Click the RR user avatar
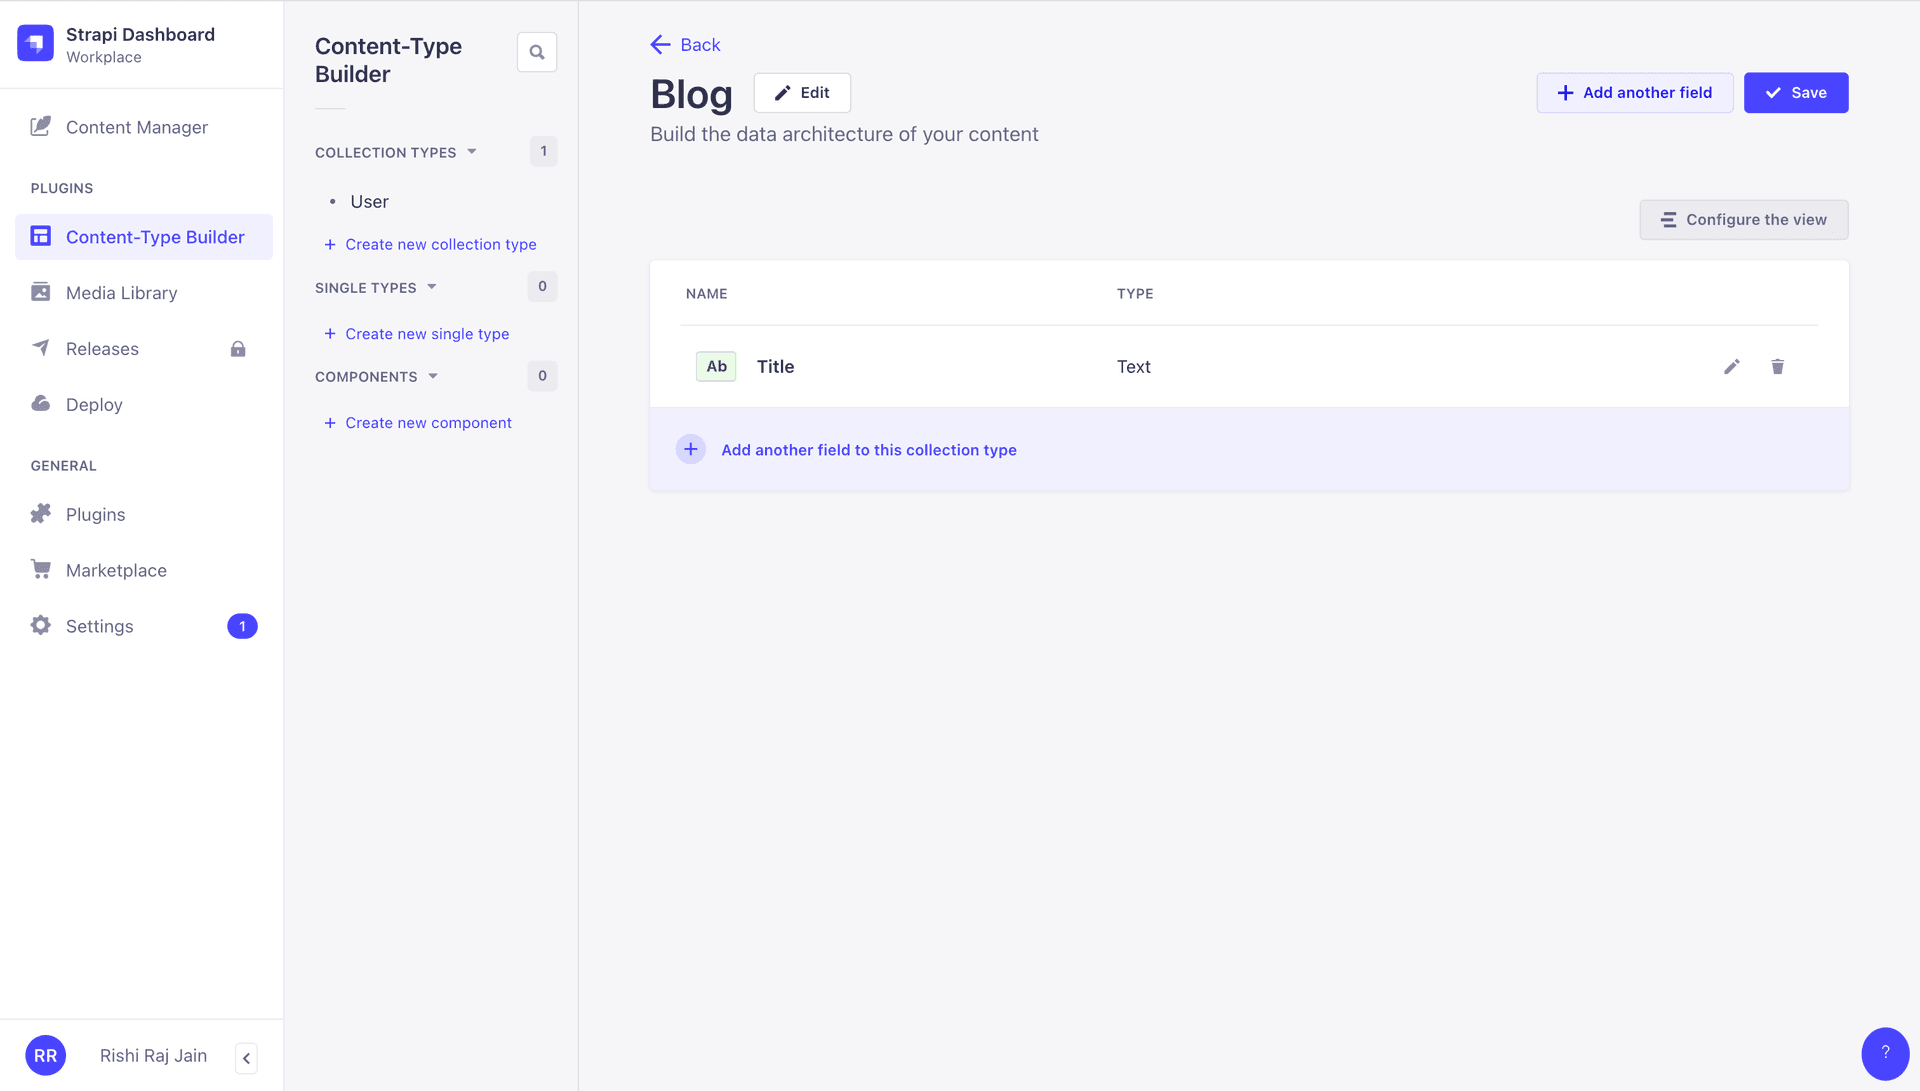Screen dimensions: 1920x1091 46,1056
